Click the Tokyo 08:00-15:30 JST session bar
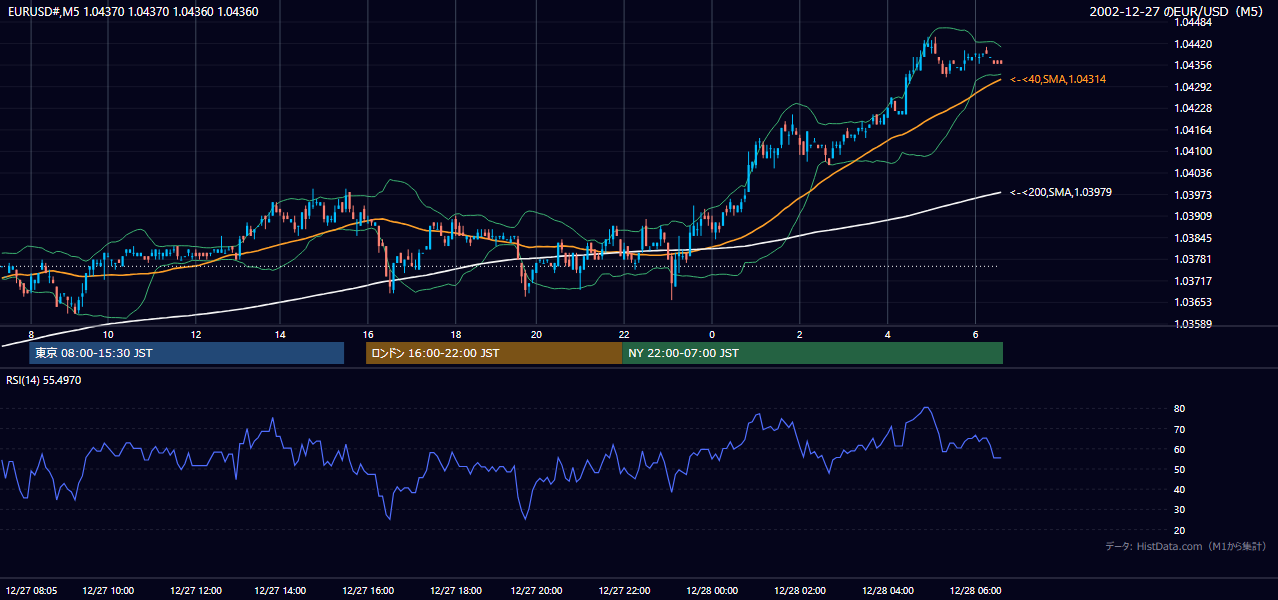The height and width of the screenshot is (600, 1278). [x=187, y=353]
